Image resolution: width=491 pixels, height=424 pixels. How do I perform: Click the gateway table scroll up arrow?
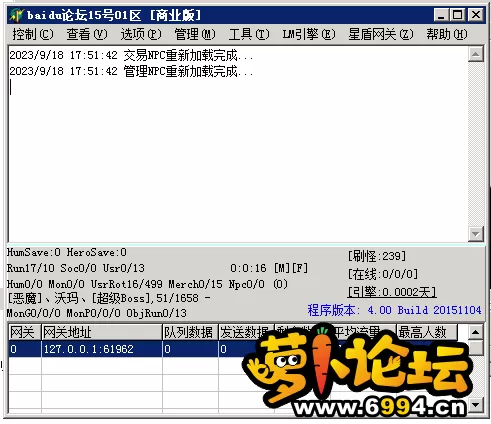[476, 332]
